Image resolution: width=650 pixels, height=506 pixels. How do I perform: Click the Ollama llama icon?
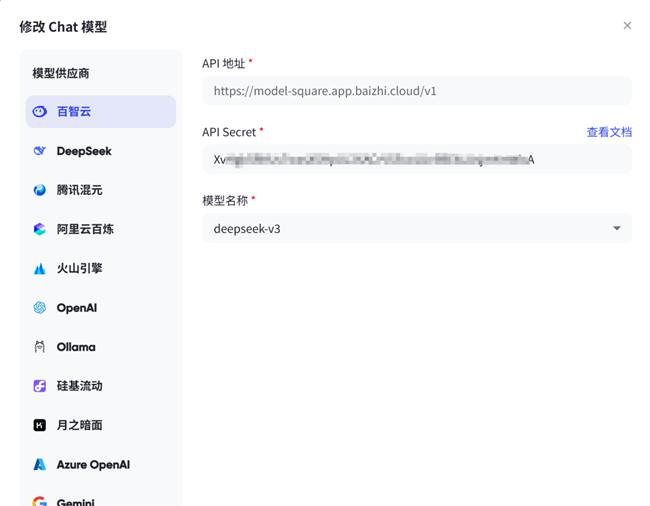(x=39, y=346)
